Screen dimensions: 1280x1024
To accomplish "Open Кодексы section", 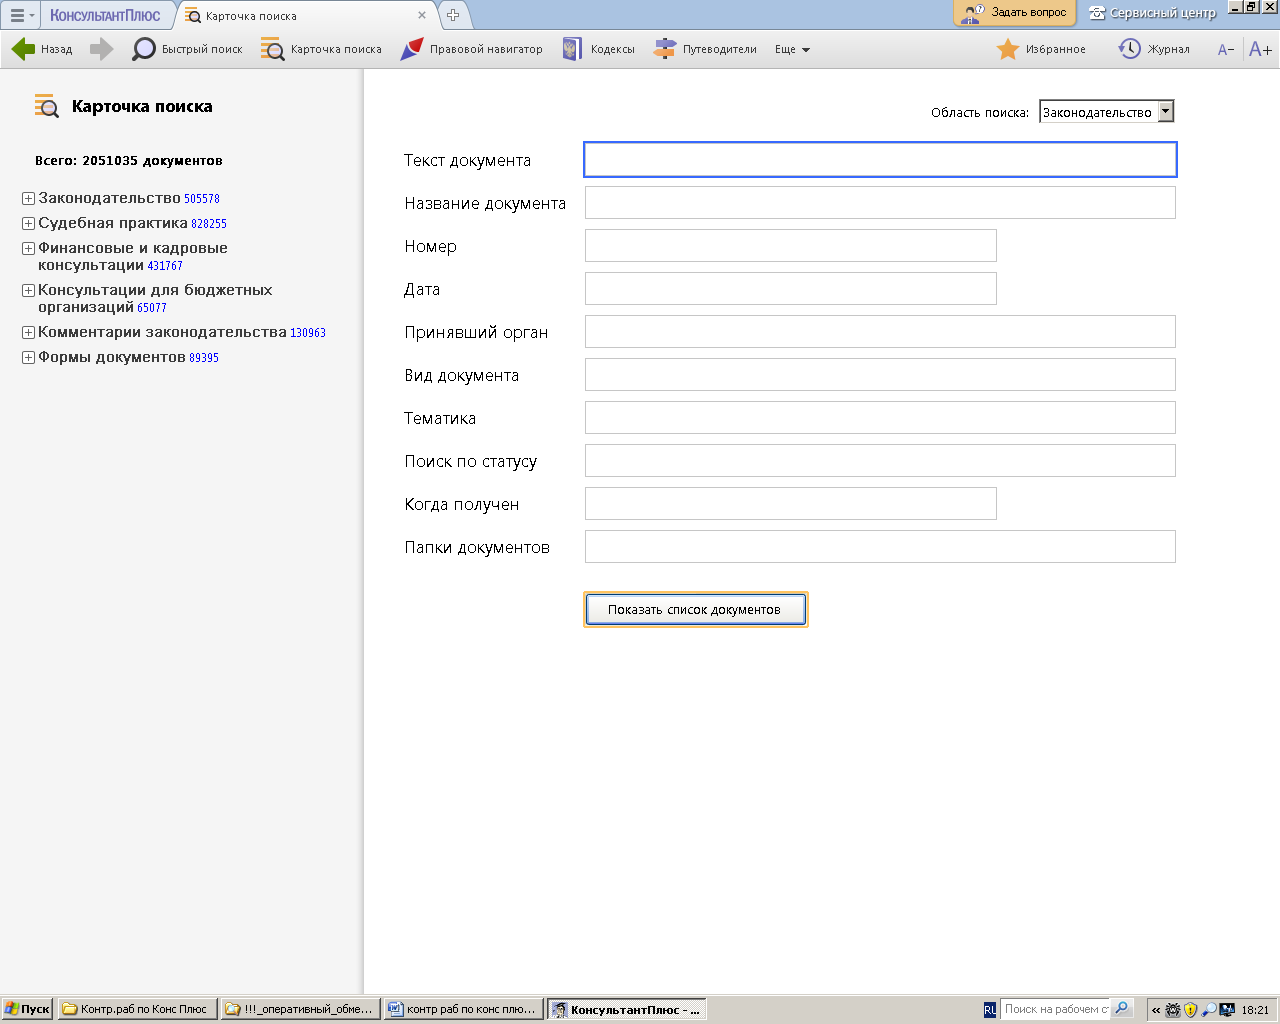I will click(598, 49).
